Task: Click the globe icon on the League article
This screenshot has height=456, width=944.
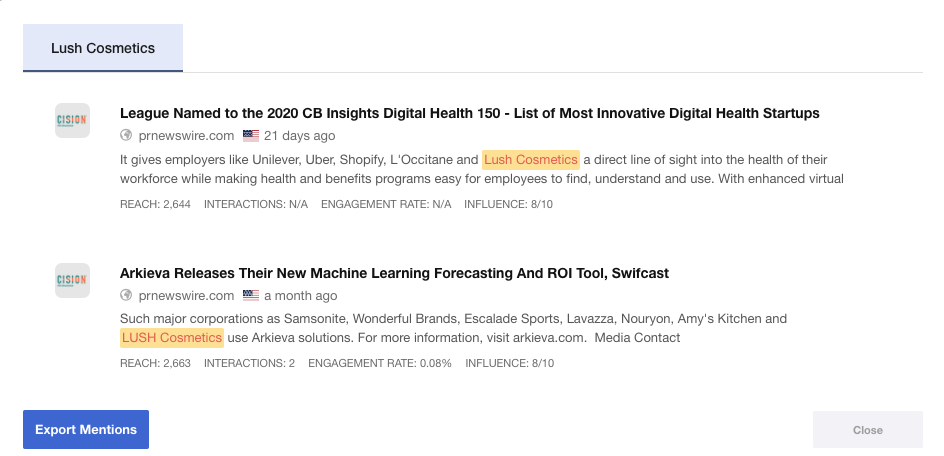Action: pyautogui.click(x=126, y=136)
